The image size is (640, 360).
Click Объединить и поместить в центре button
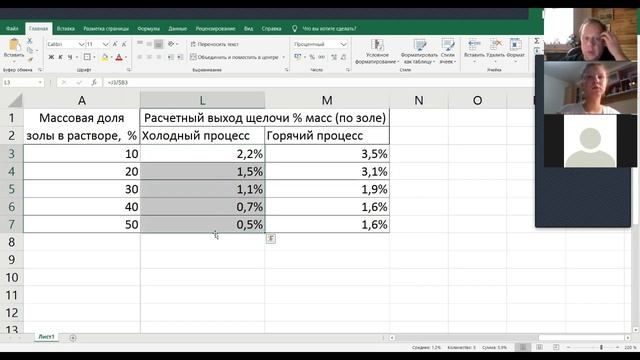pyautogui.click(x=234, y=58)
